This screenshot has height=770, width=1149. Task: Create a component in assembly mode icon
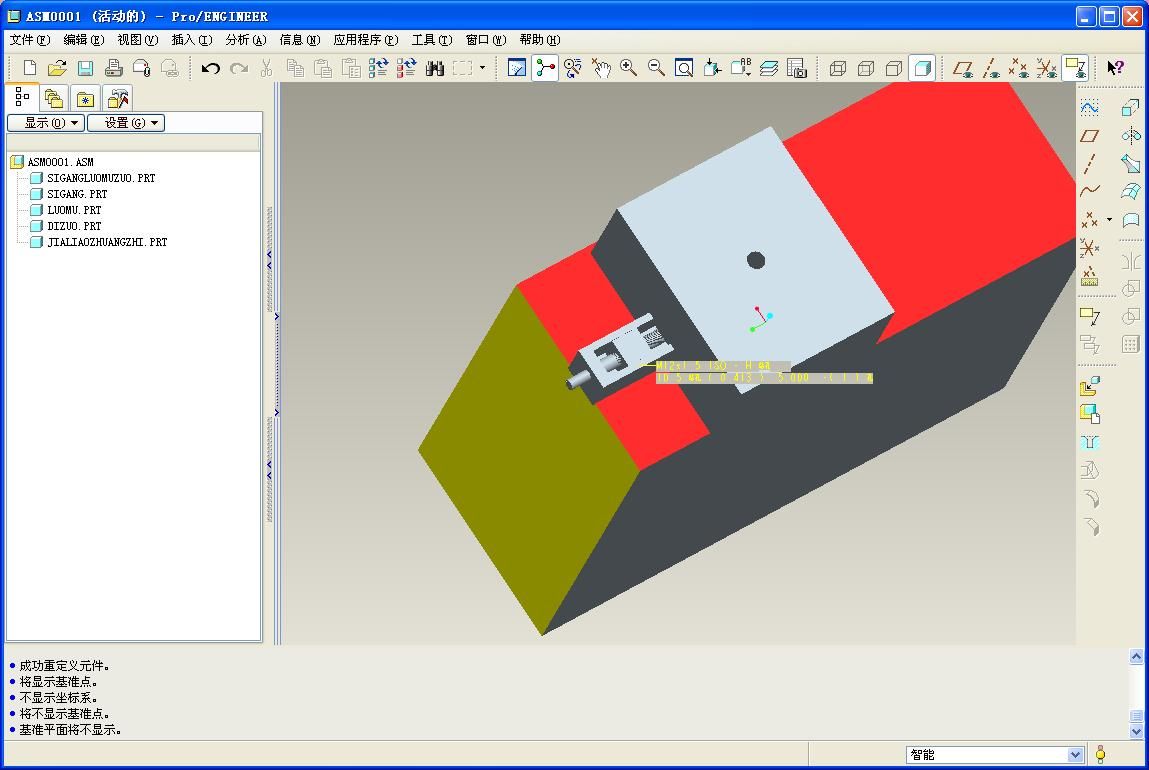coord(1090,414)
